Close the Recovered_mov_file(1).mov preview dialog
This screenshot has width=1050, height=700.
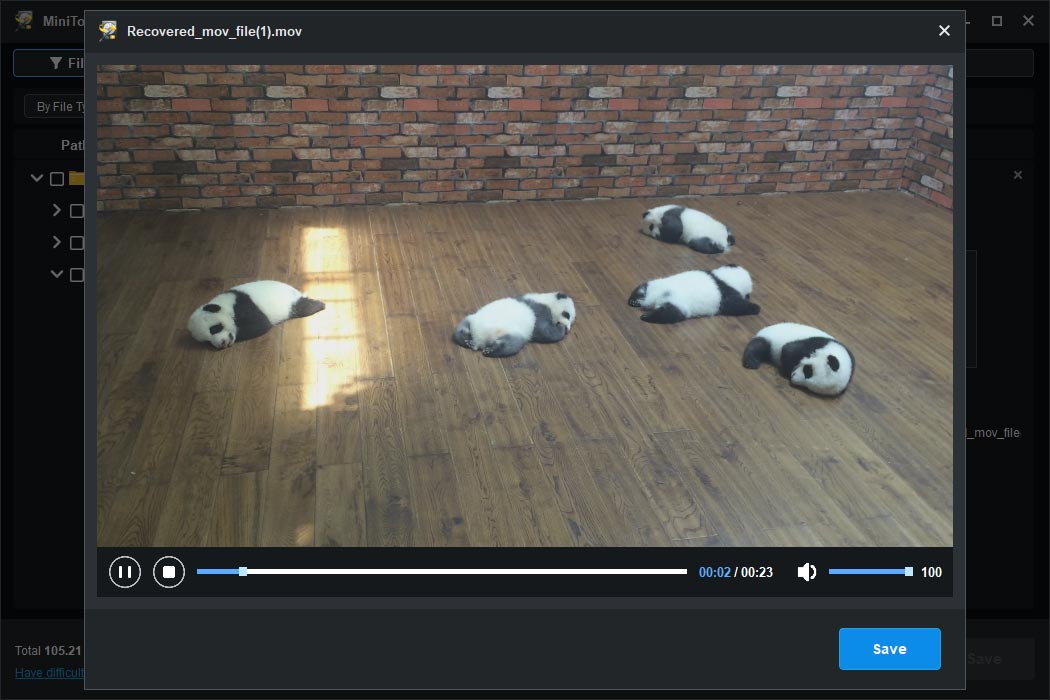pos(944,31)
